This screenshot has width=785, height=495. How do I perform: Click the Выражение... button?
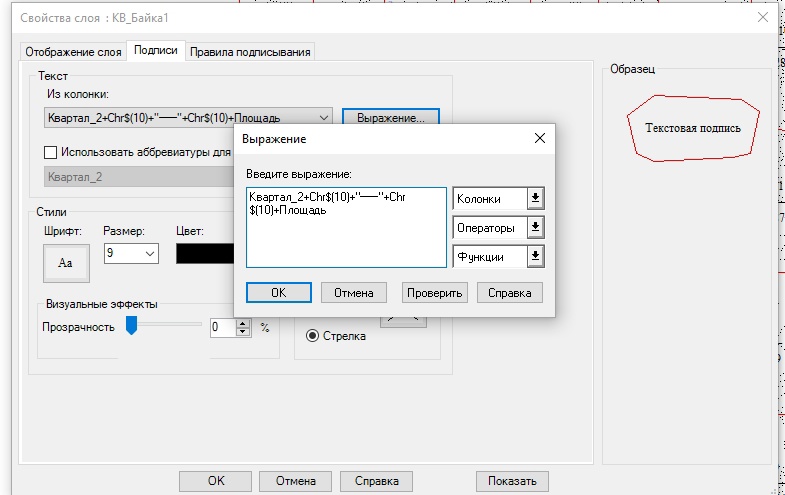tap(390, 118)
